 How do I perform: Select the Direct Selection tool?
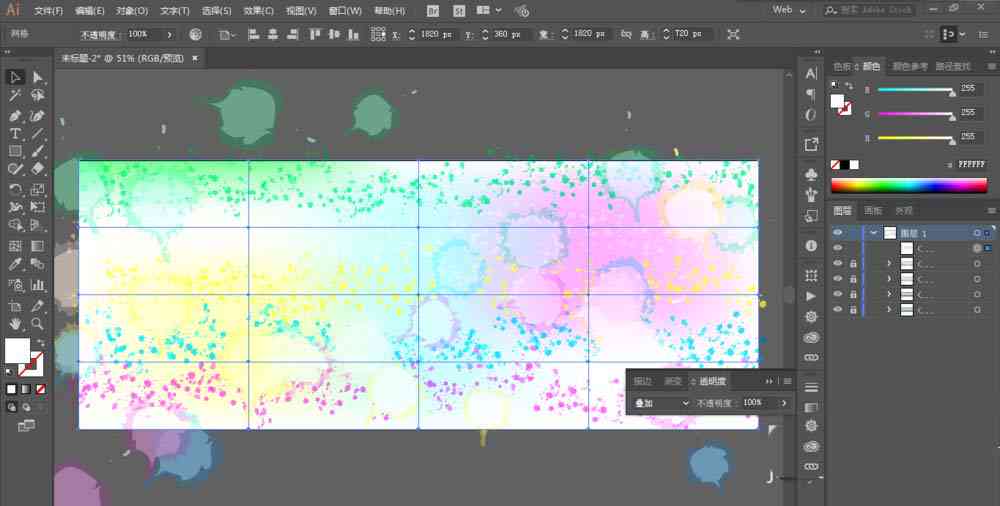(38, 77)
